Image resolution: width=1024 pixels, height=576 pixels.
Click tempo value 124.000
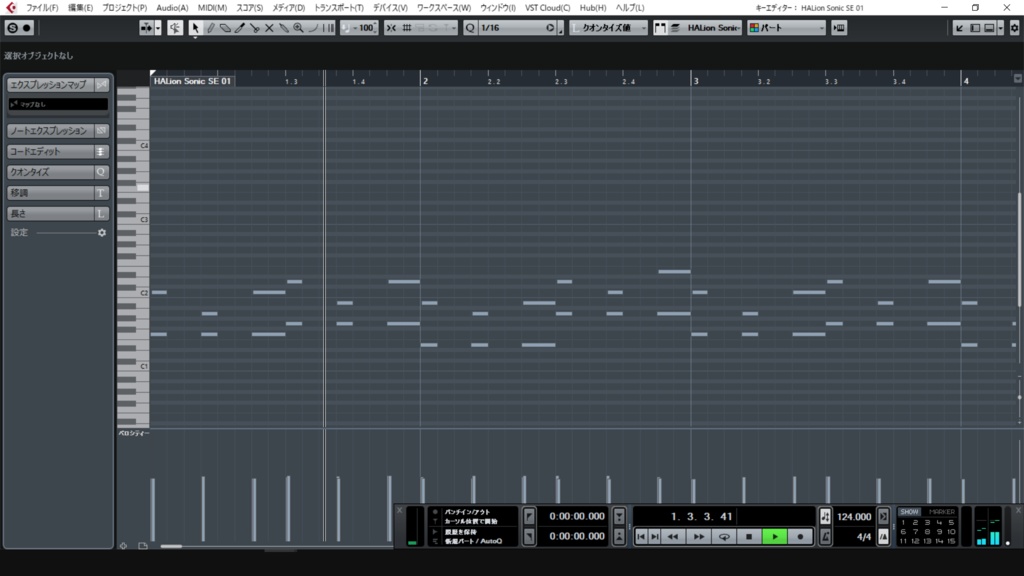pyautogui.click(x=854, y=517)
